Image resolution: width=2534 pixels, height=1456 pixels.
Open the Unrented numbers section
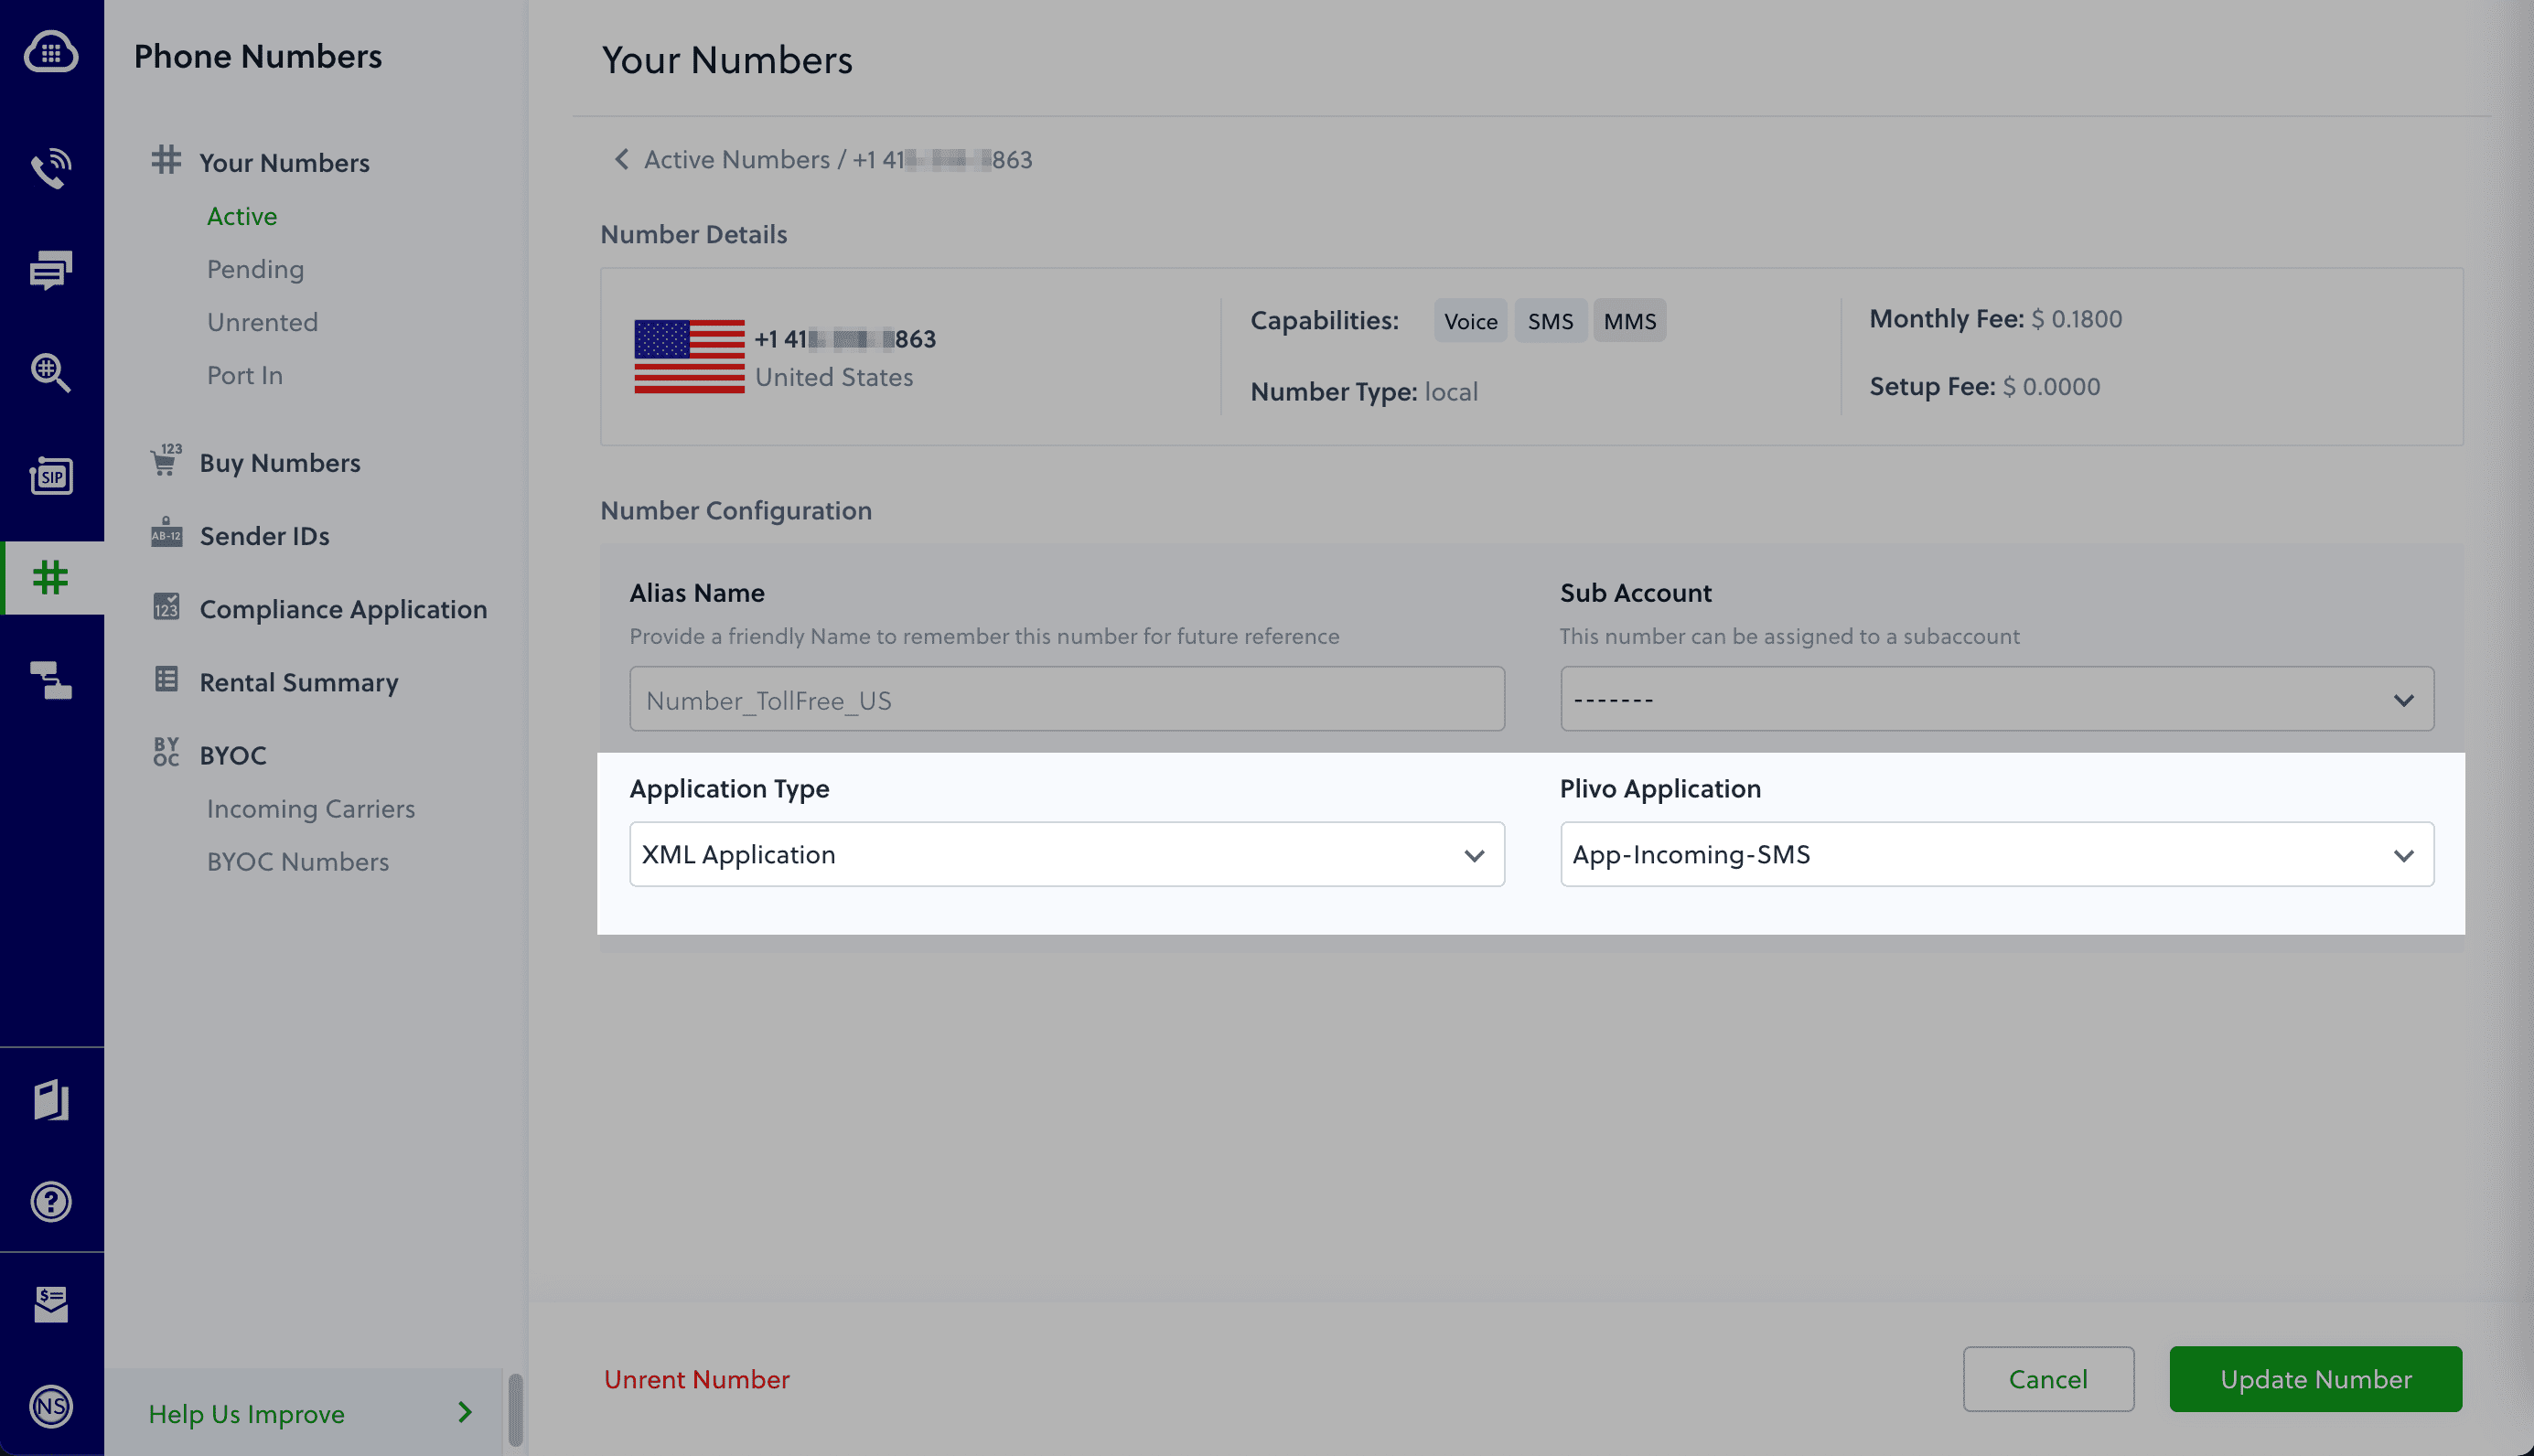[262, 321]
